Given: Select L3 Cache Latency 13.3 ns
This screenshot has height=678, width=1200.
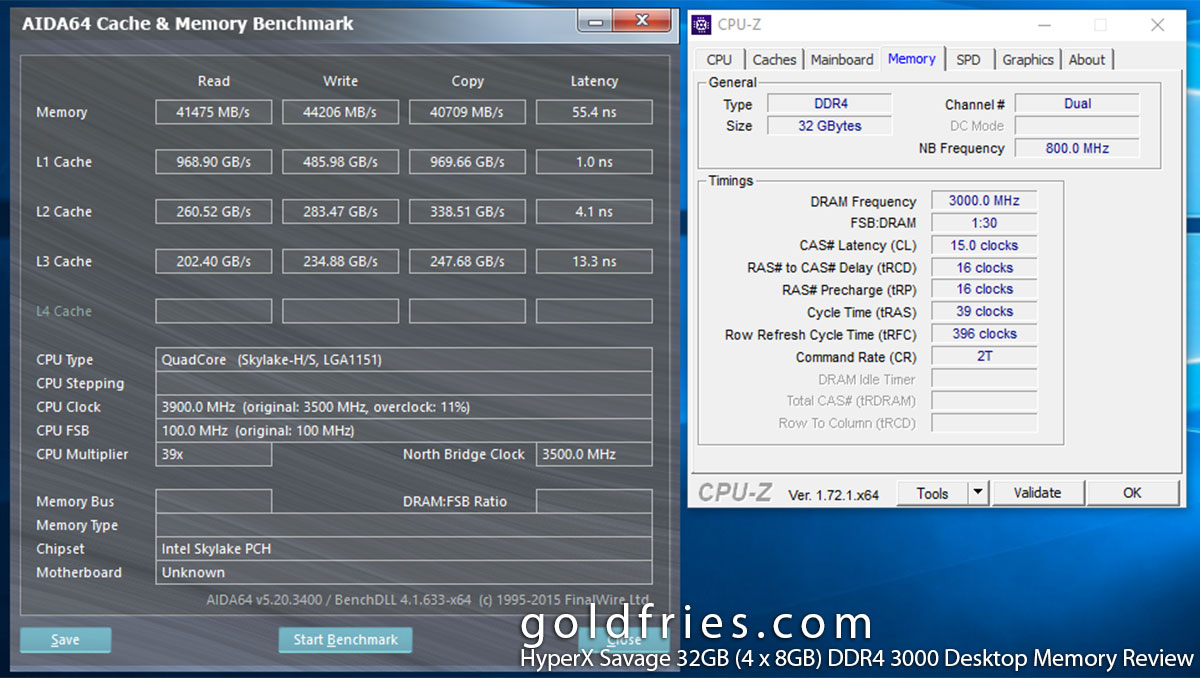Looking at the screenshot, I should pos(594,262).
